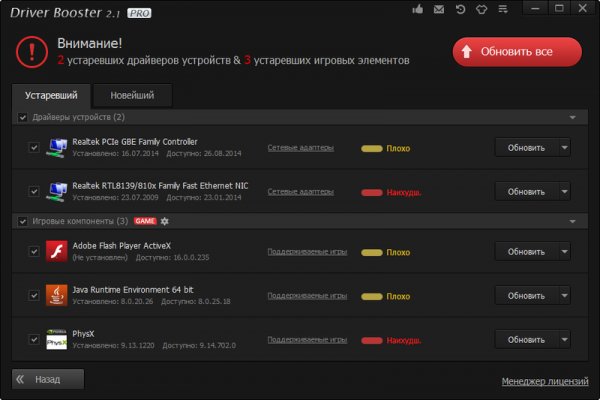Screen dimensions: 600x400
Task: Uncheck Java Runtime Environment 64 bit
Action: (x=34, y=296)
